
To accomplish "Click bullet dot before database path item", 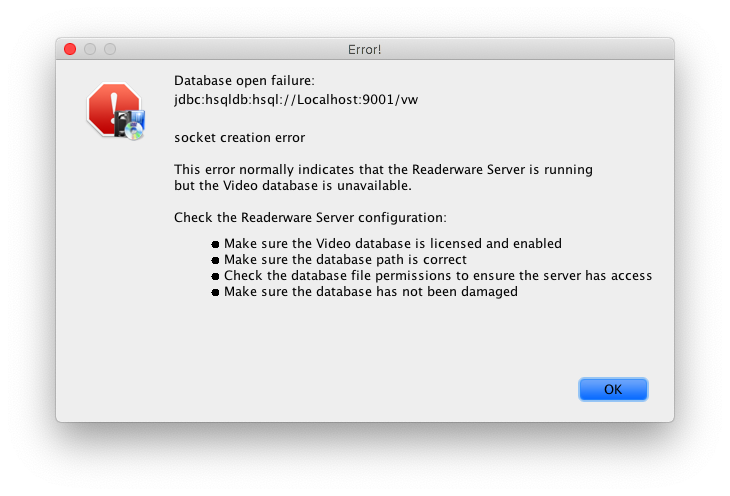I will coord(215,260).
